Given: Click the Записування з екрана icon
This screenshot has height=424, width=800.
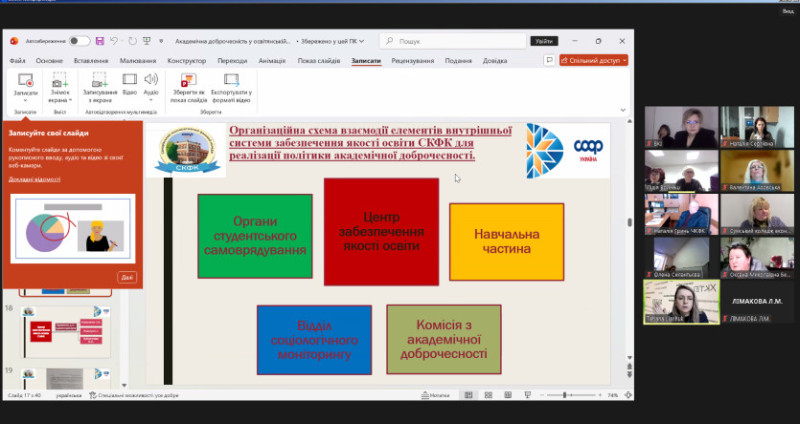Looking at the screenshot, I should point(102,82).
